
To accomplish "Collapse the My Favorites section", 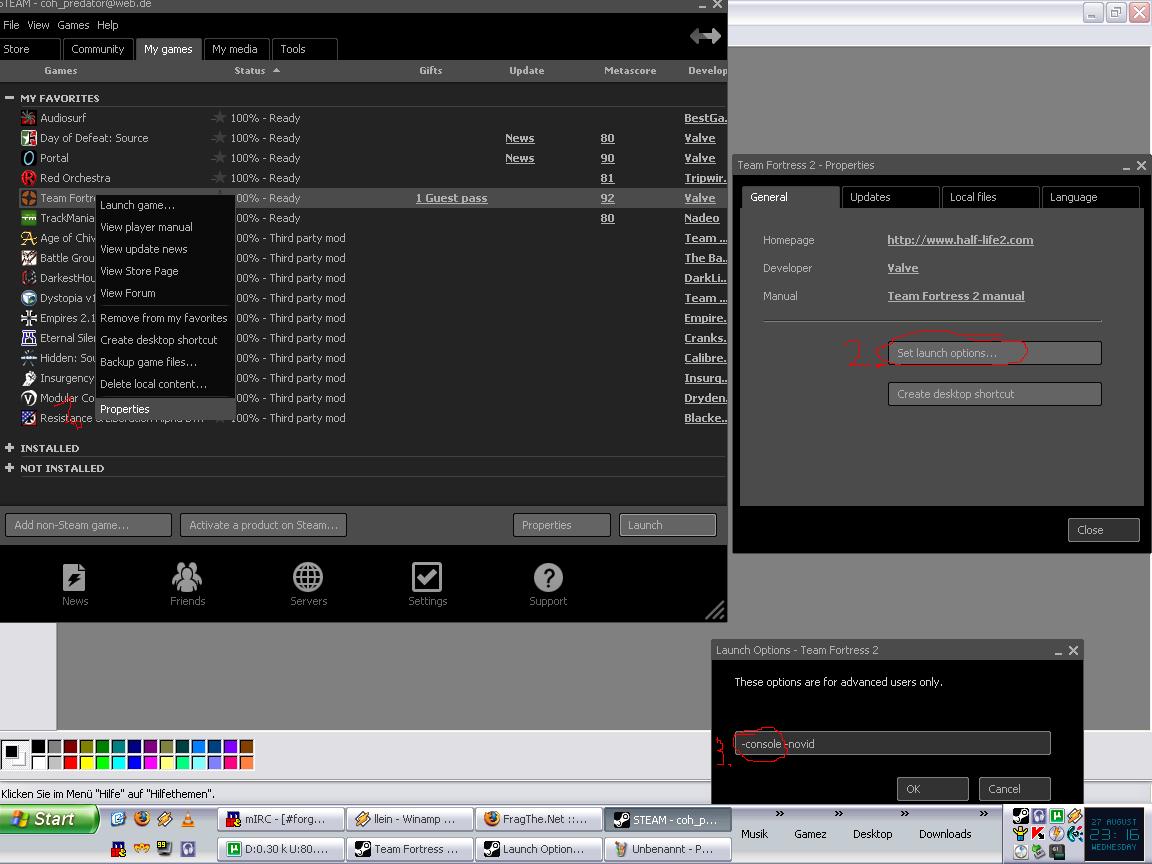I will 10,98.
